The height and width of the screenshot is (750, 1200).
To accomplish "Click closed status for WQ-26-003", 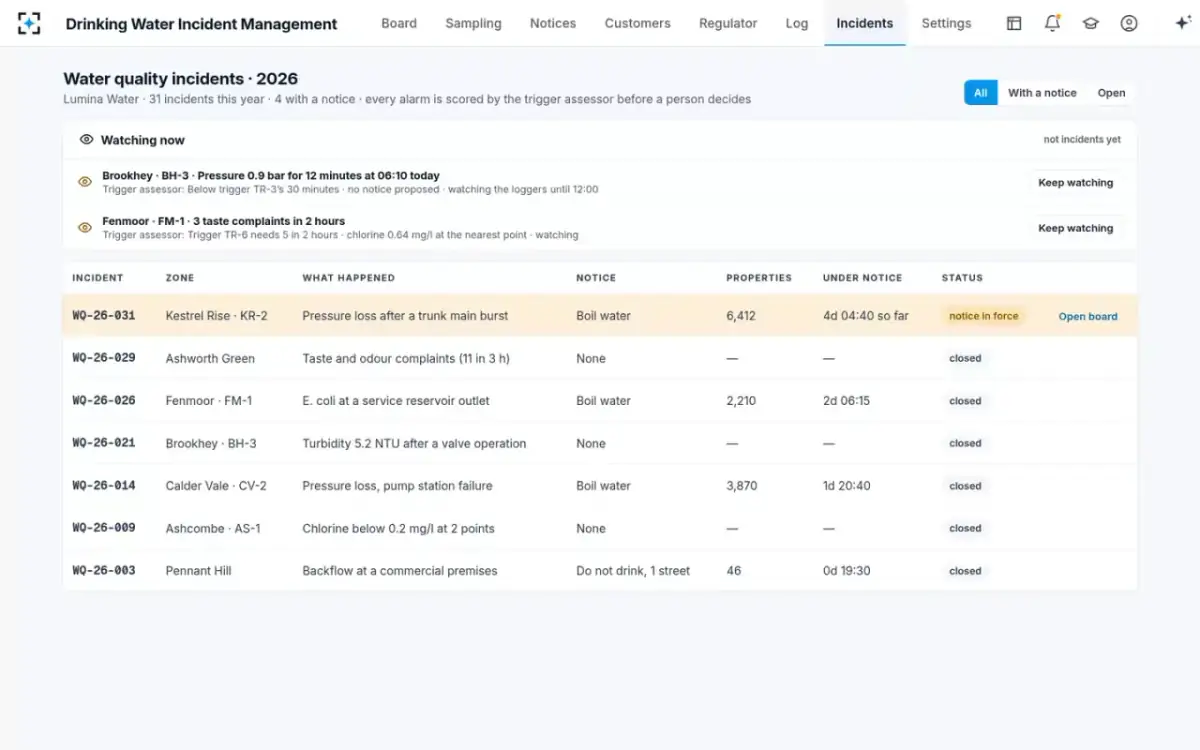I will point(965,571).
